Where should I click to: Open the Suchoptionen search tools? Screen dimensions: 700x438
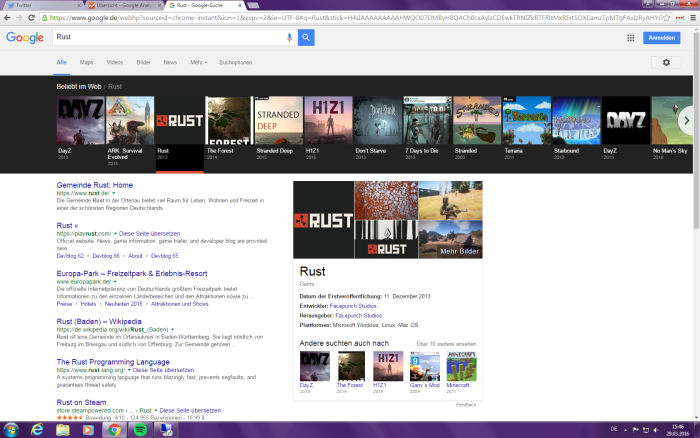pos(235,63)
